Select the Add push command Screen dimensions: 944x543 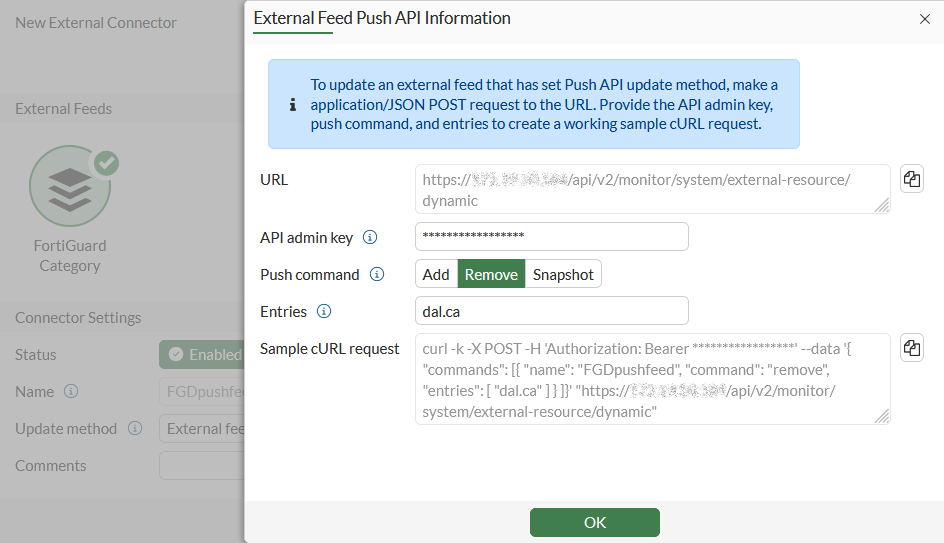click(436, 274)
